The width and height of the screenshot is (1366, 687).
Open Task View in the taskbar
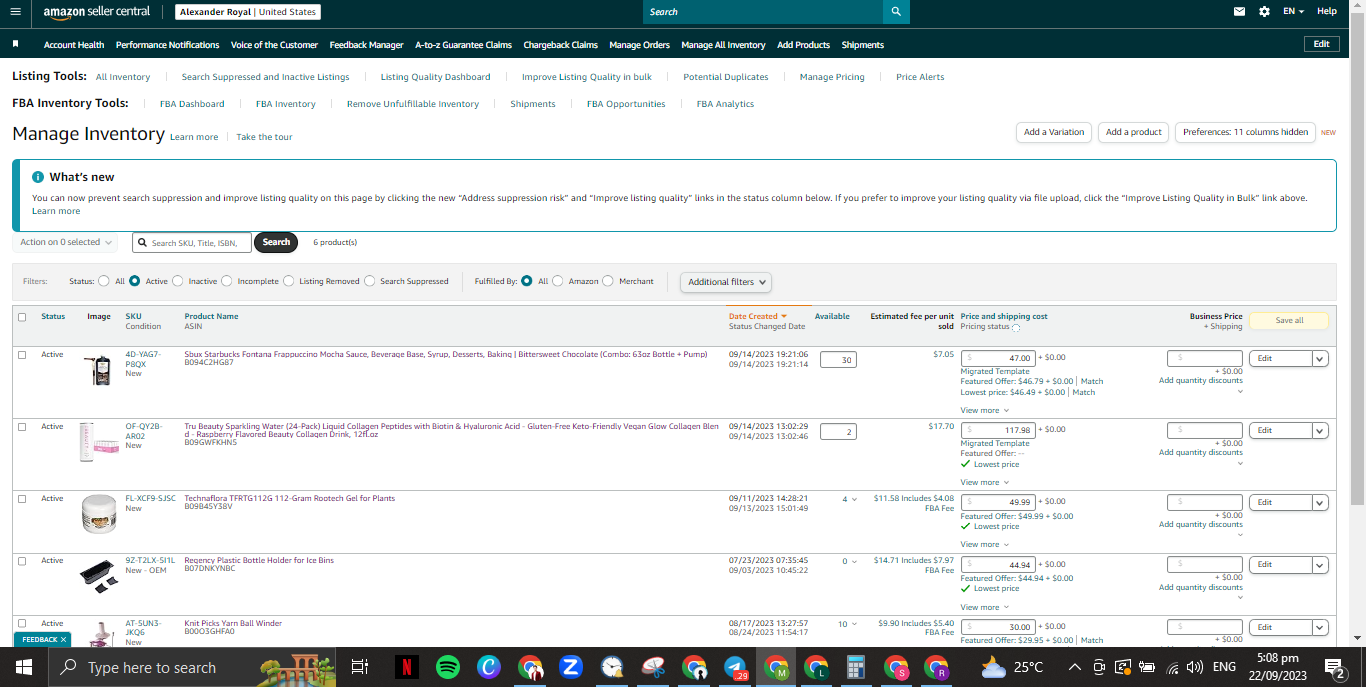(360, 667)
